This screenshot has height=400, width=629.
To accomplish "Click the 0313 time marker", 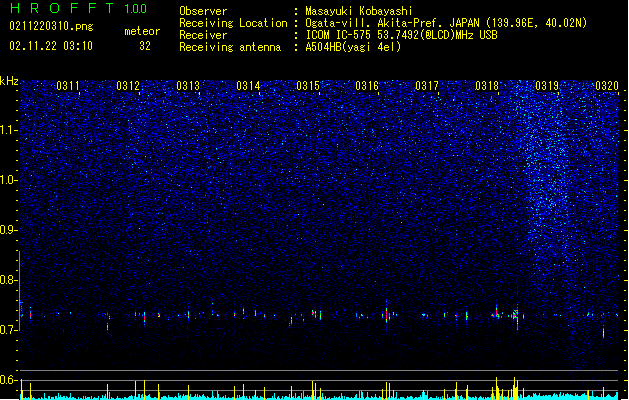I will (188, 85).
